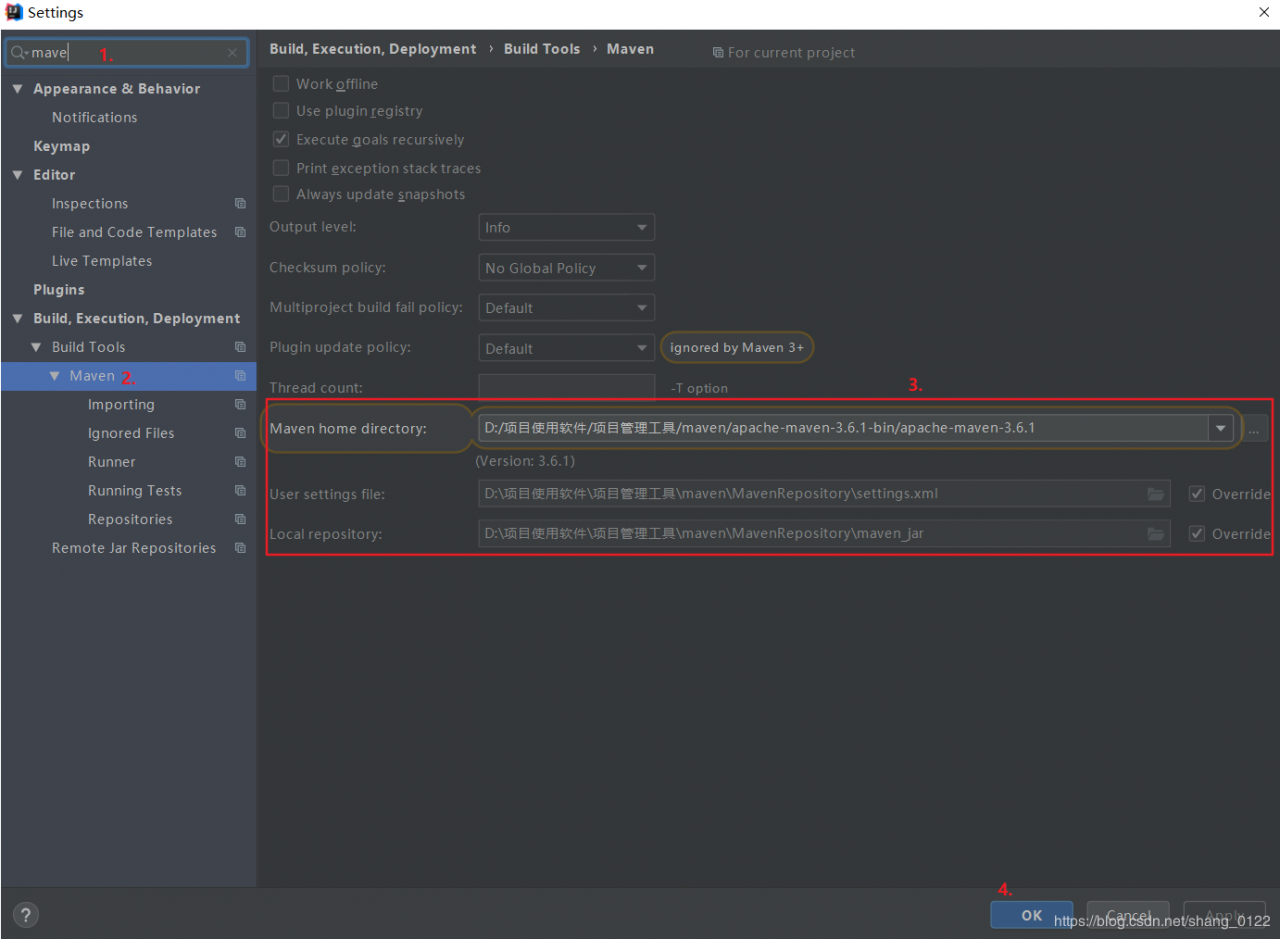
Task: Click project-level icon next to Running Tests
Action: coord(240,491)
